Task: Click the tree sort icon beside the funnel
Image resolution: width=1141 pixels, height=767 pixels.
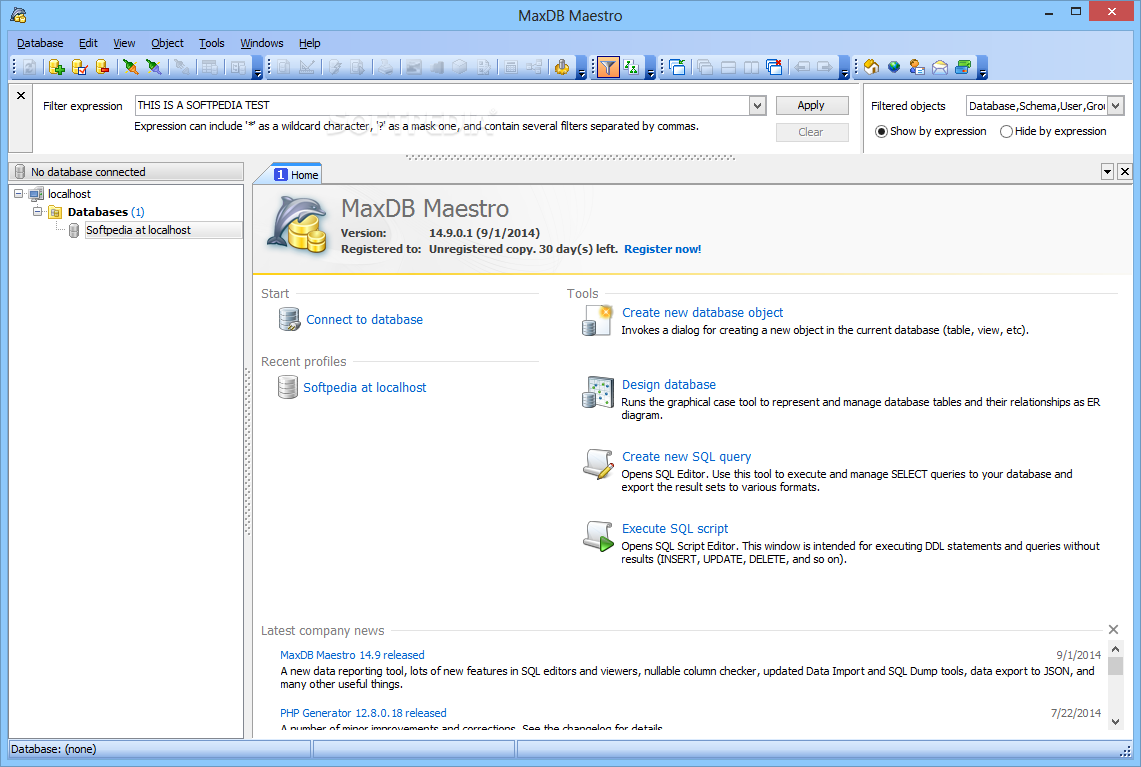Action: click(631, 68)
